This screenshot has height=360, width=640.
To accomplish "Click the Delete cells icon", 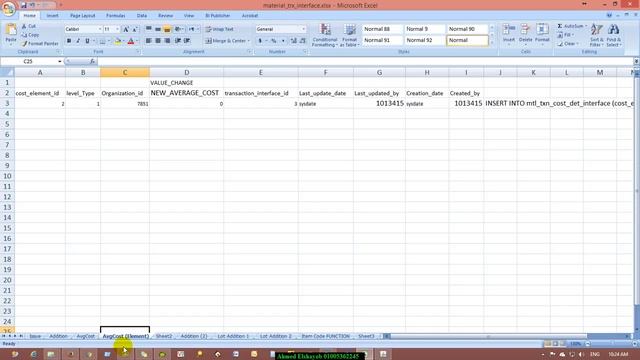I will (x=525, y=29).
